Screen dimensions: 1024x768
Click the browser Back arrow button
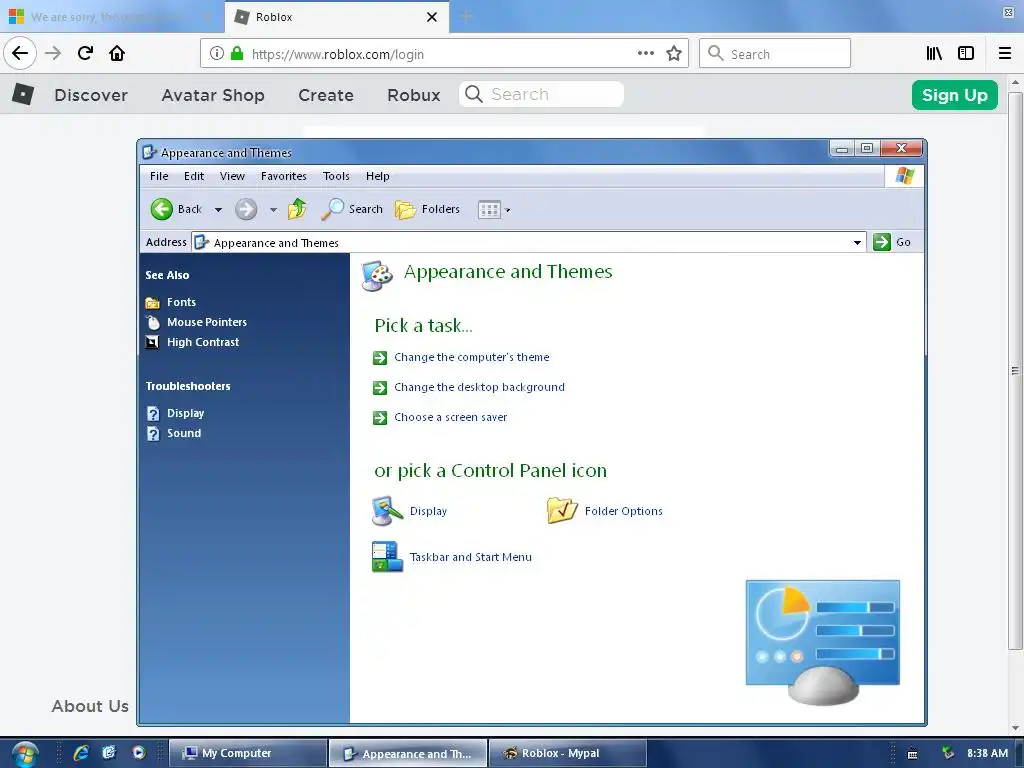tap(20, 53)
